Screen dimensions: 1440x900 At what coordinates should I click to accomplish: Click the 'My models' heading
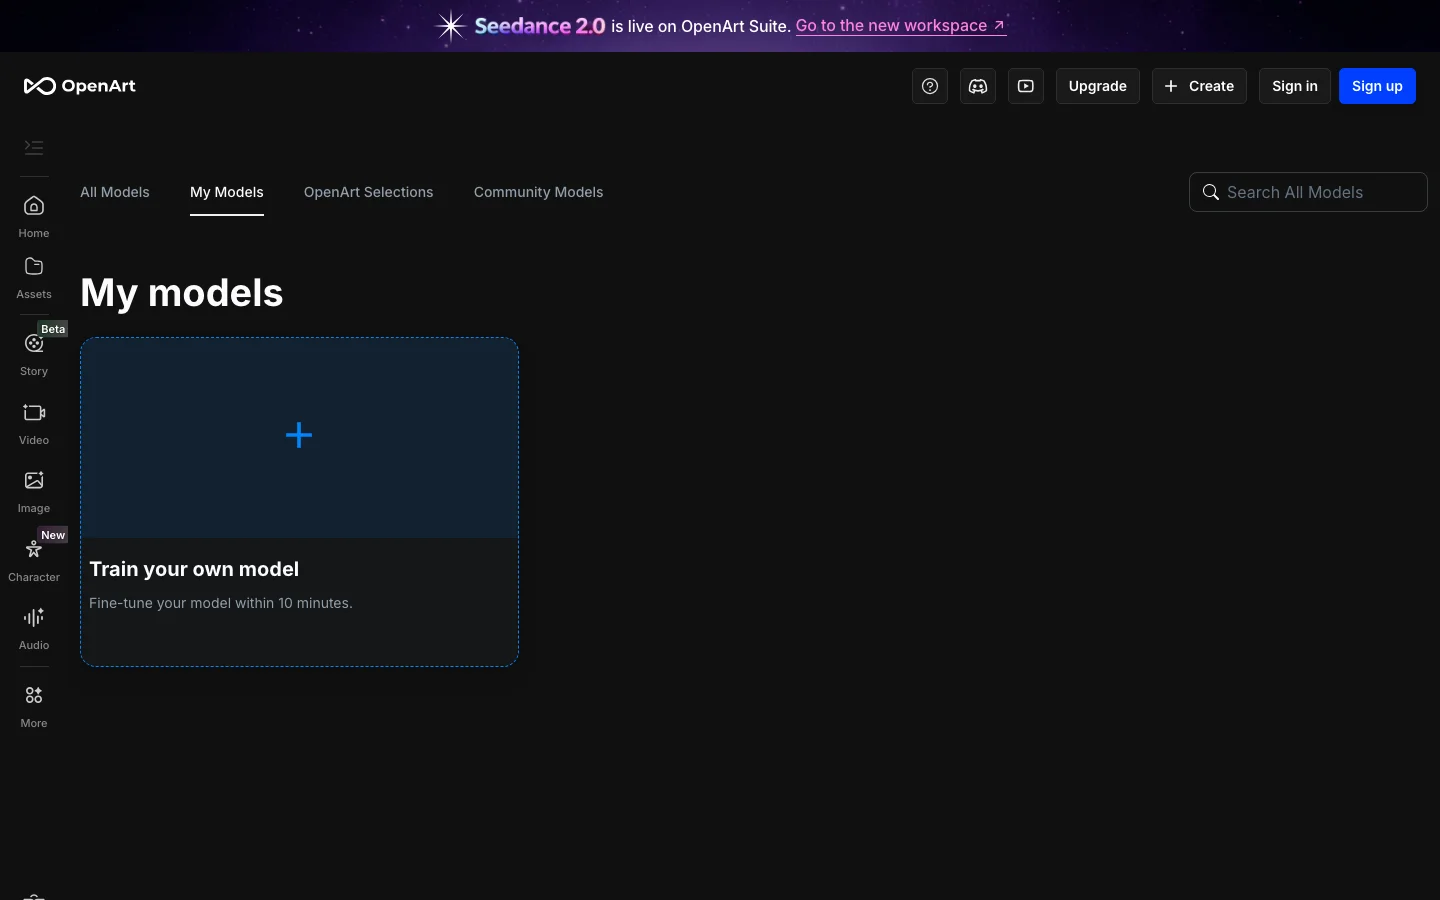pyautogui.click(x=182, y=293)
